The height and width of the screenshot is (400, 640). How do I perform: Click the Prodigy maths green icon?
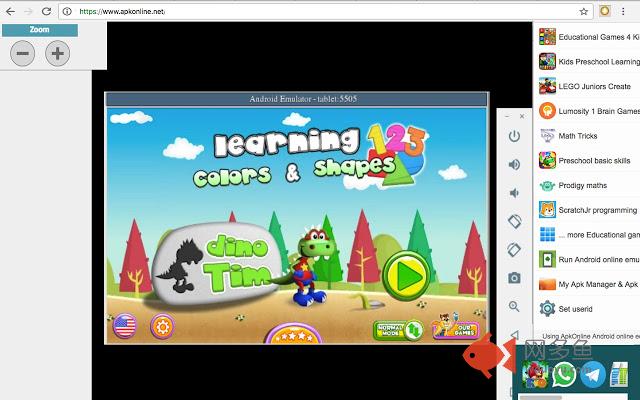pos(547,185)
